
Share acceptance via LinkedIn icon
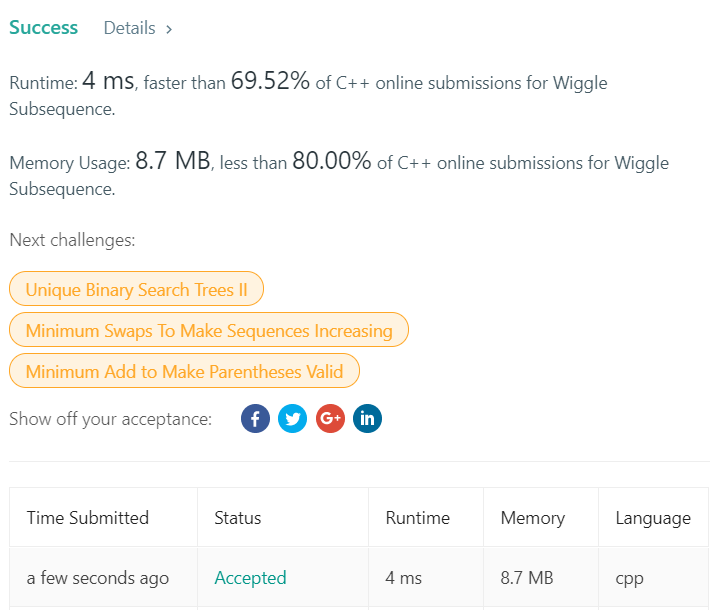tap(367, 419)
